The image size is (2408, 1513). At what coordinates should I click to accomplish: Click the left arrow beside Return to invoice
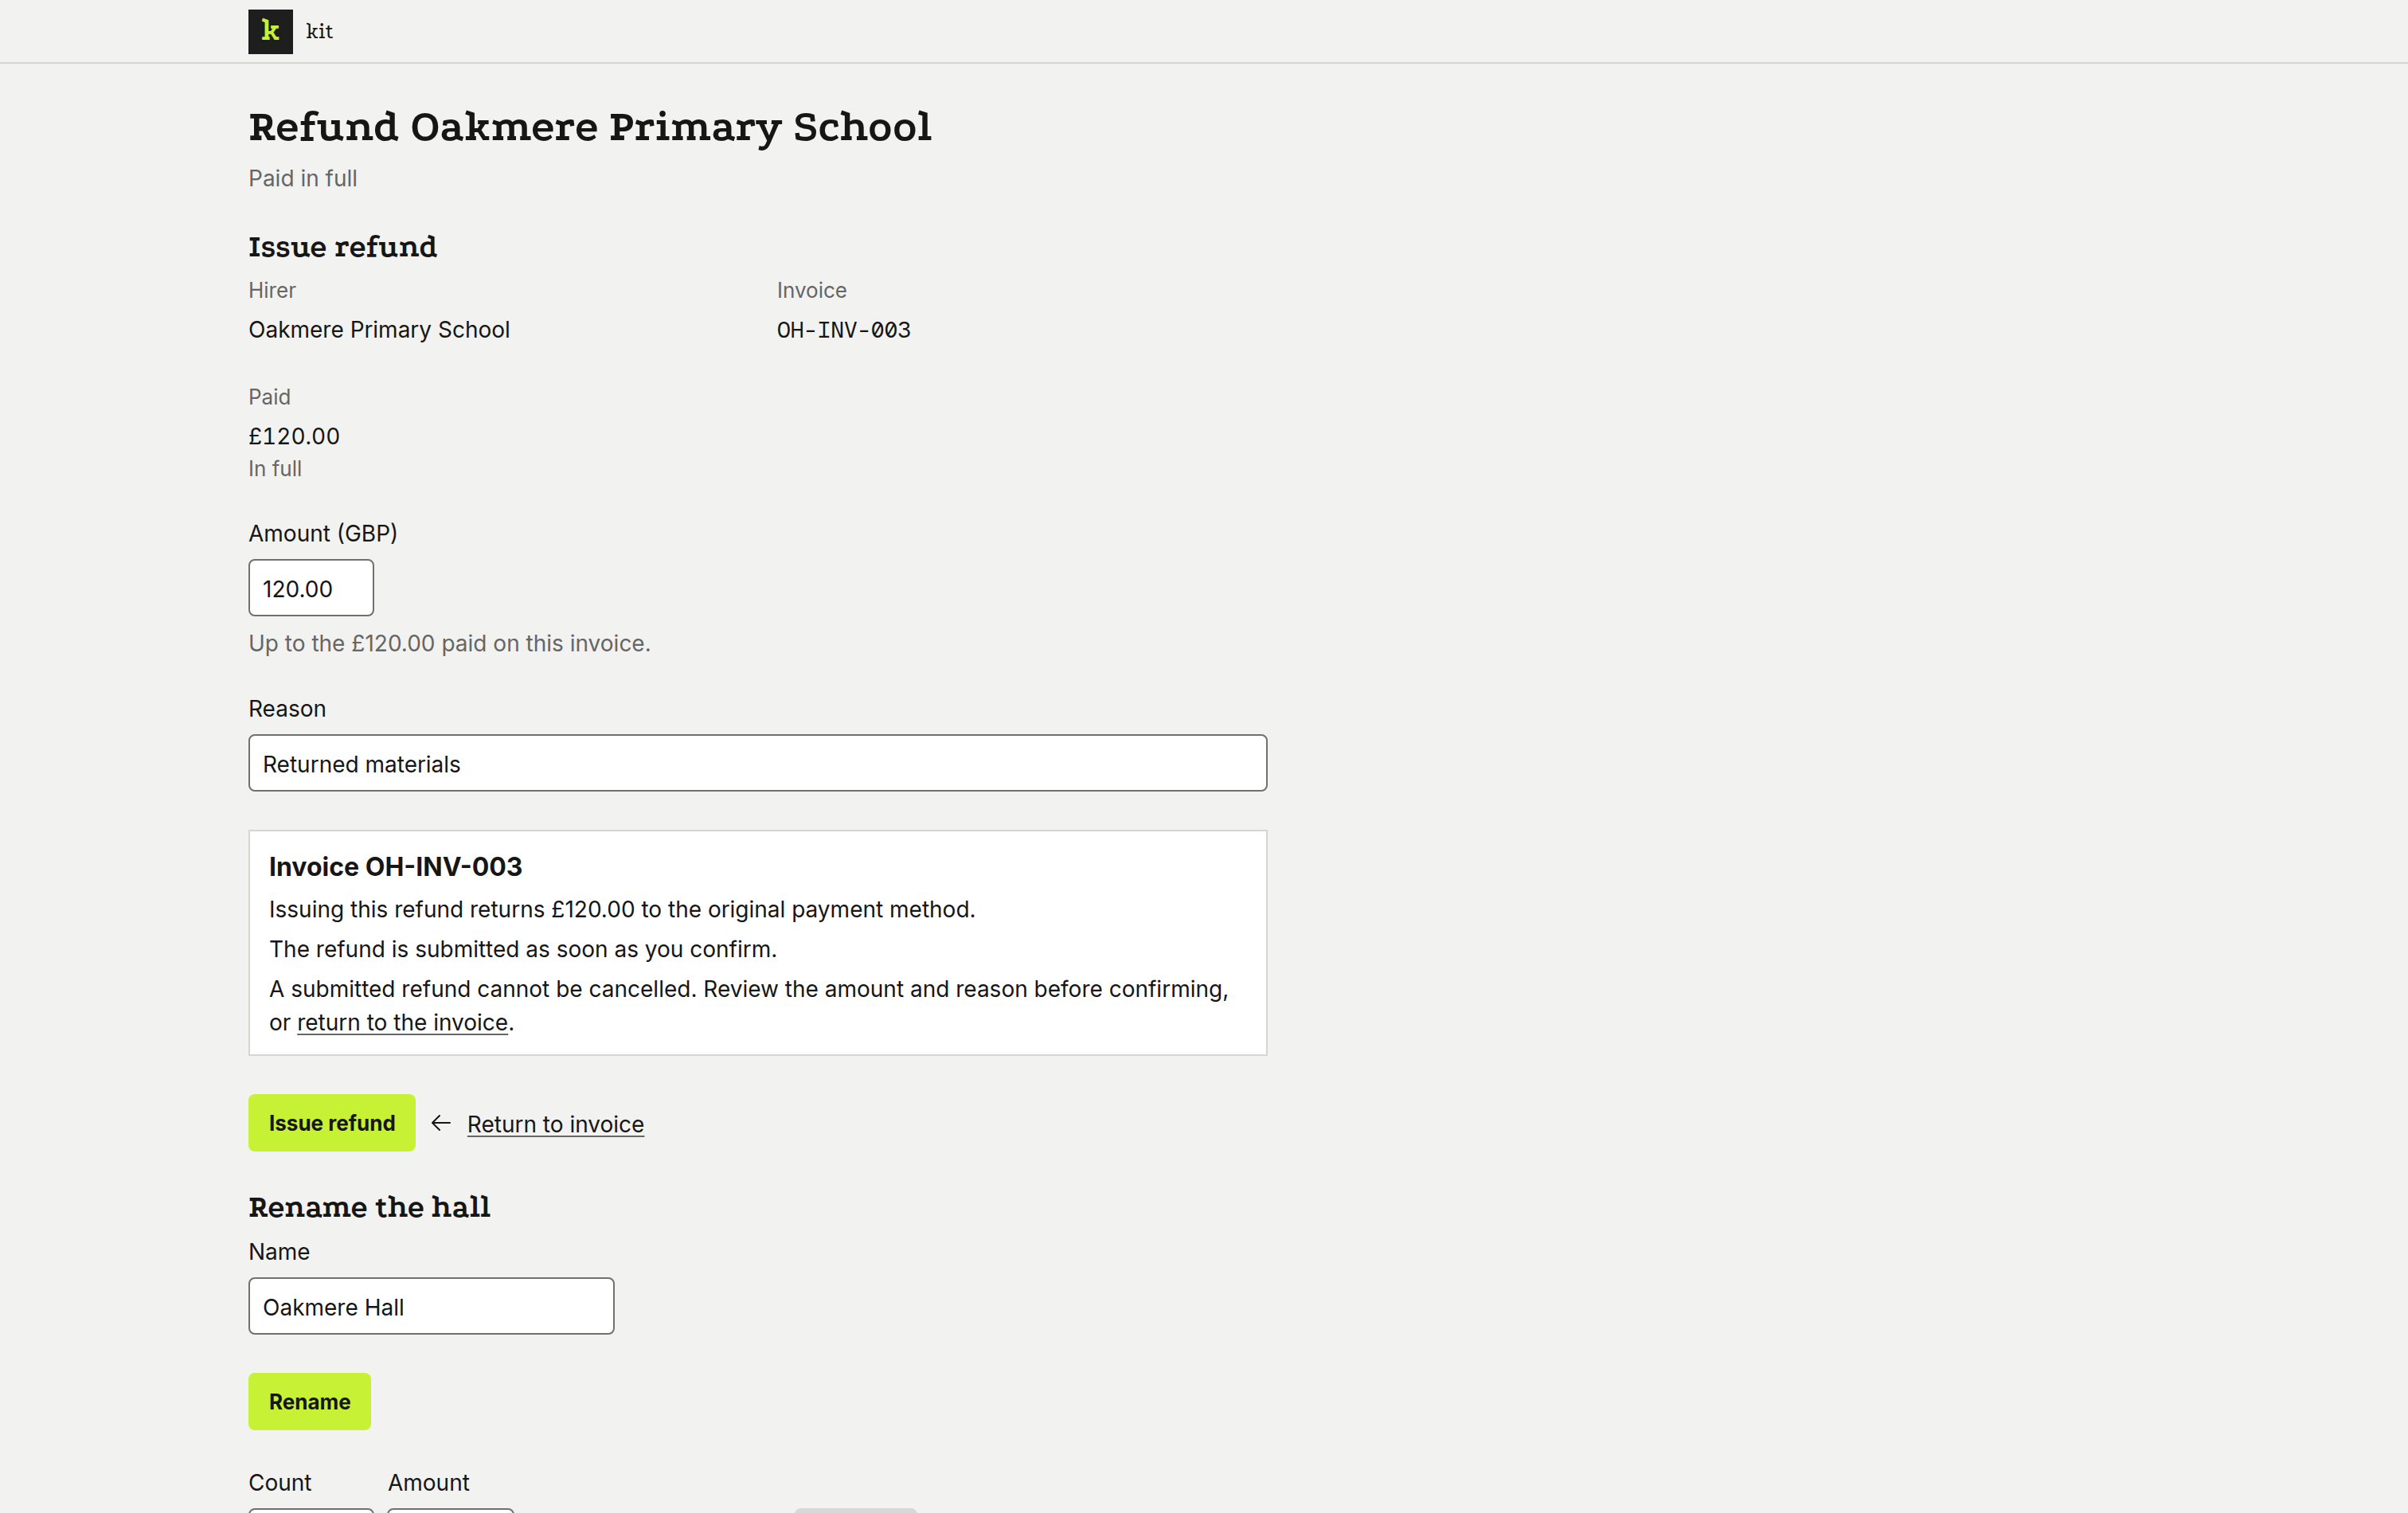pos(441,1123)
